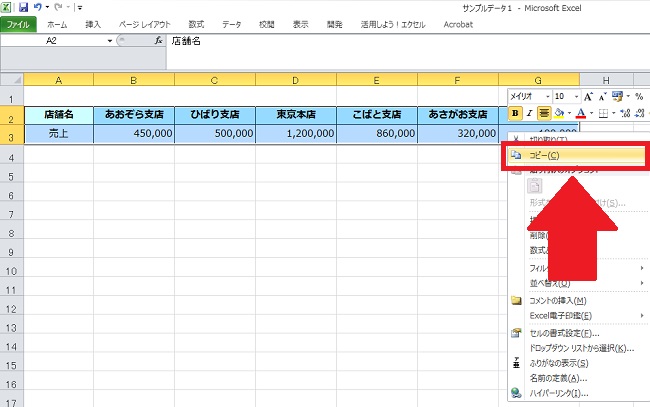Open the 挿入 ribbon tab
650x407 pixels.
tap(93, 23)
